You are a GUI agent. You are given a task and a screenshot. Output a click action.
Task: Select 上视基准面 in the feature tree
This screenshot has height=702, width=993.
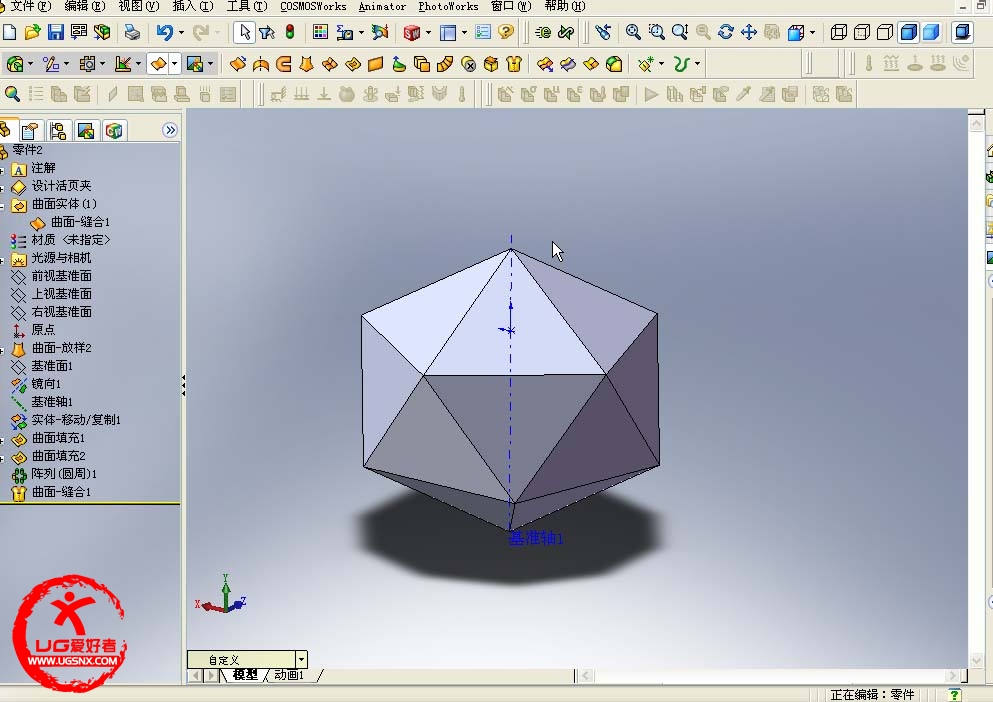[x=61, y=293]
